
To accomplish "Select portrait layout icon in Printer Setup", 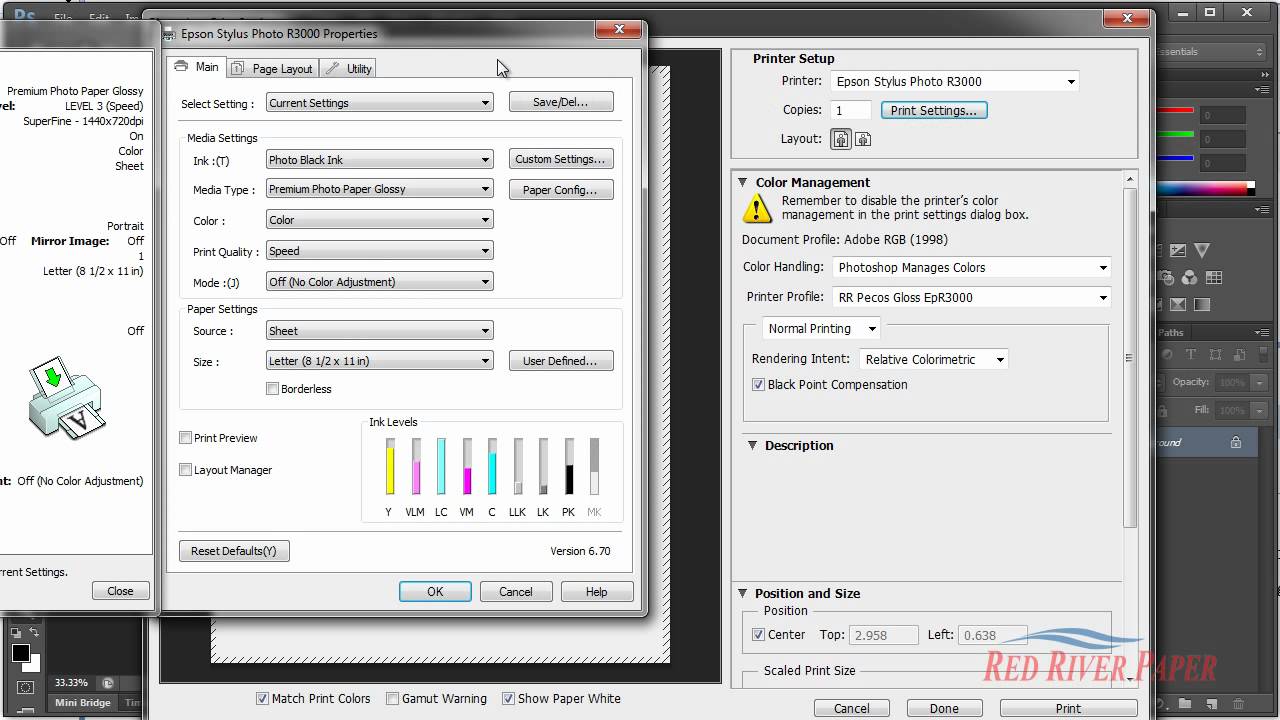I will (x=841, y=139).
